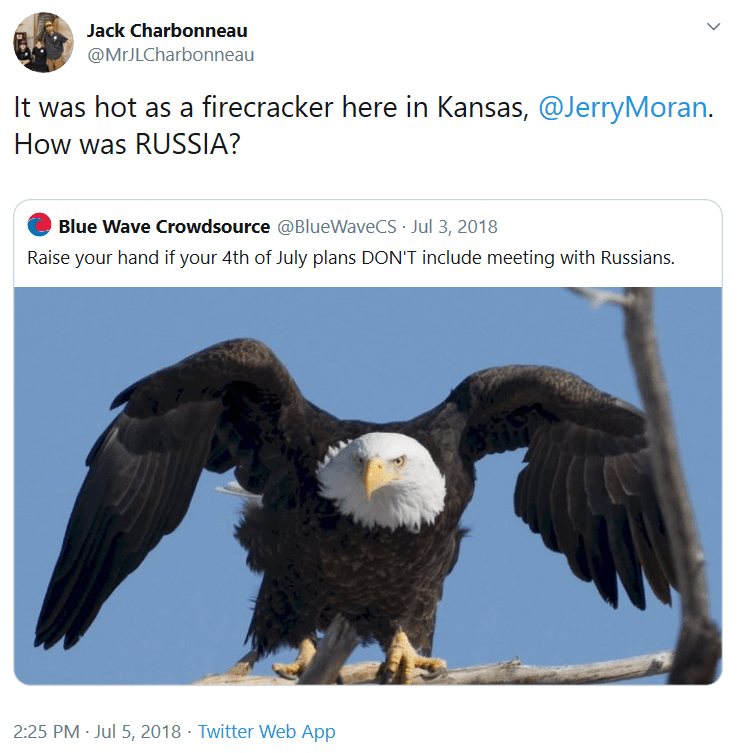Viewport: 739px width, 753px height.
Task: Click the @MrJLCharbonneau handle
Action: coord(170,55)
